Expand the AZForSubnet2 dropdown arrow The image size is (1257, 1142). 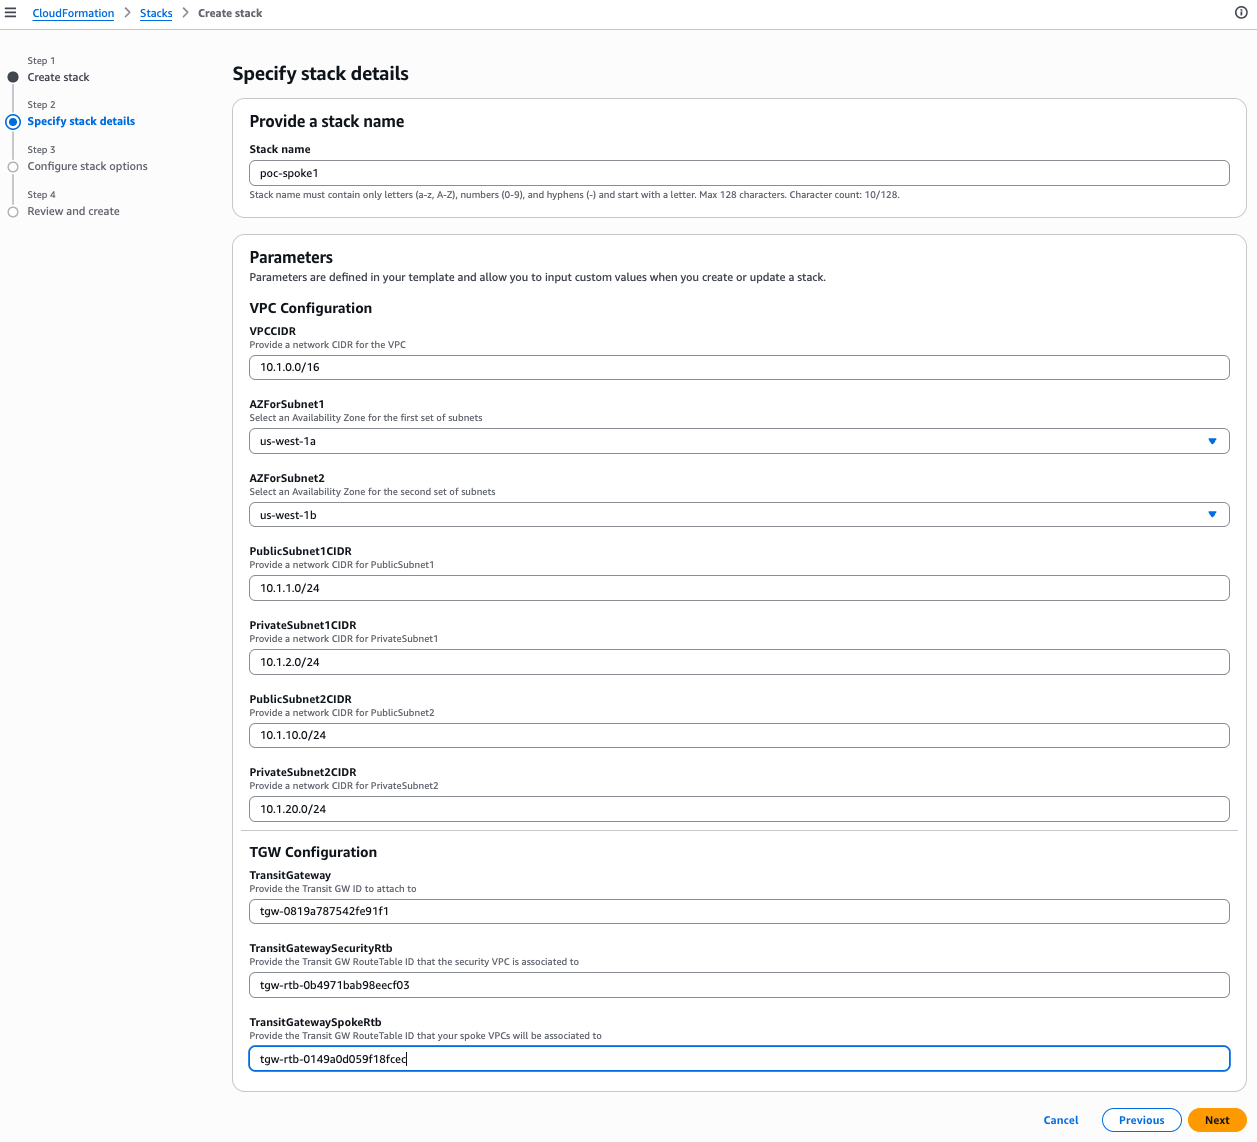(1212, 515)
